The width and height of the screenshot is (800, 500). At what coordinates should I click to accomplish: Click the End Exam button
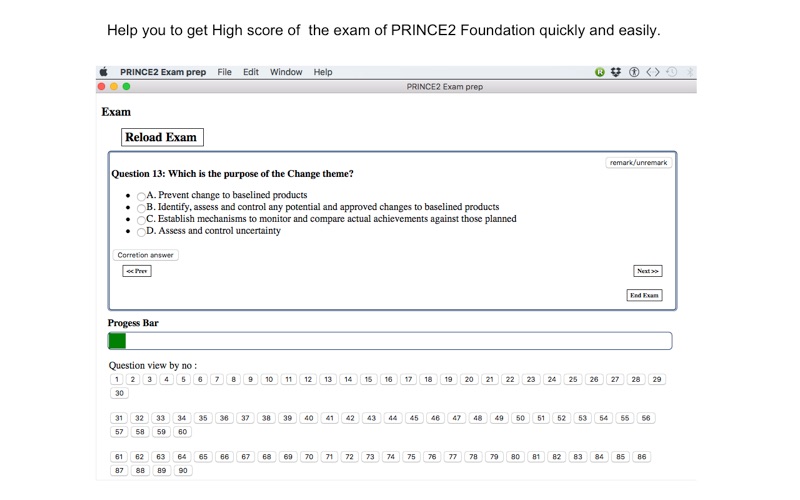point(644,295)
